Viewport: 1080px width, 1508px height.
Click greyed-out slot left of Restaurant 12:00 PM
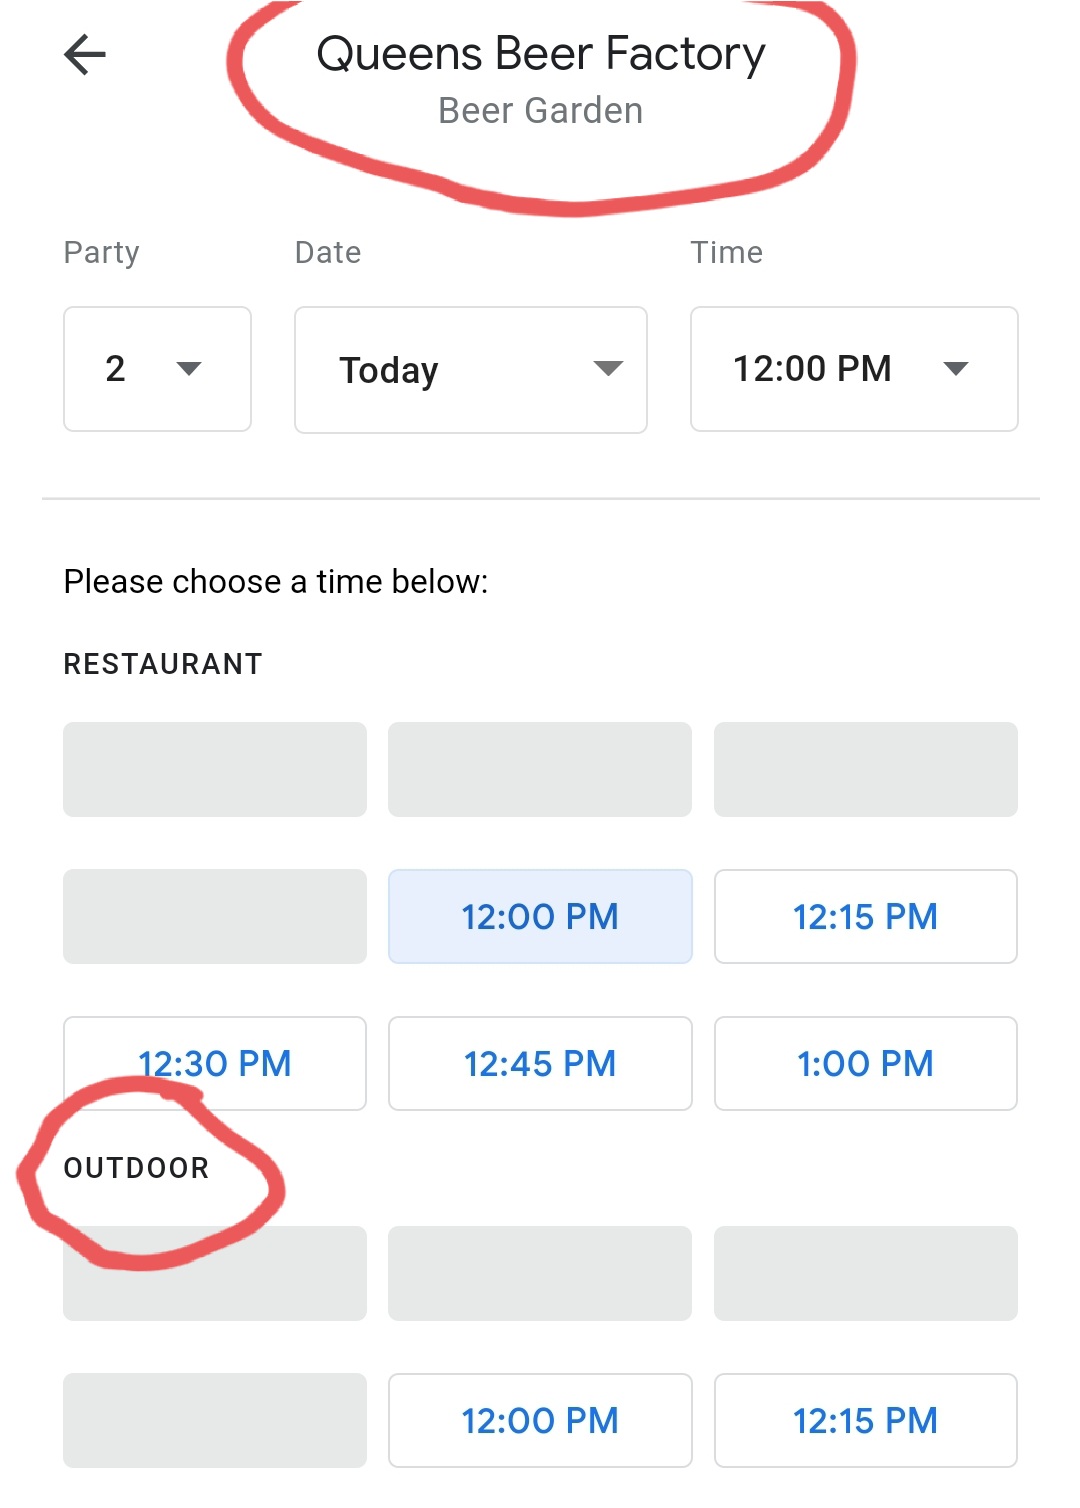[x=215, y=916]
